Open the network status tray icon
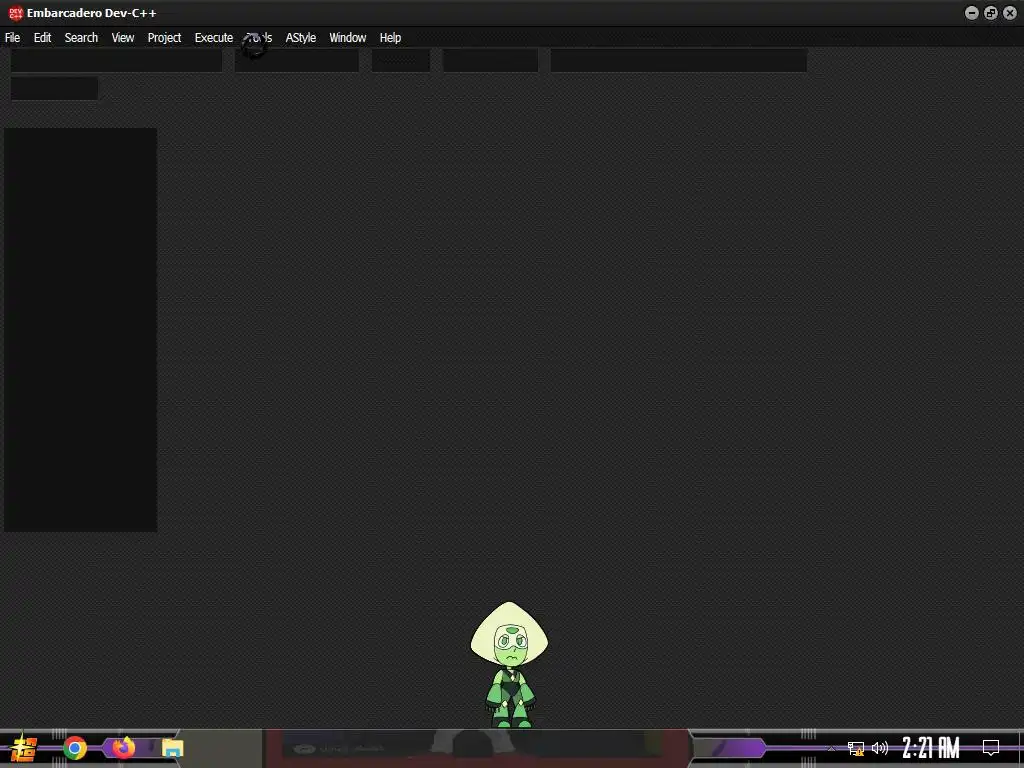 click(x=856, y=748)
